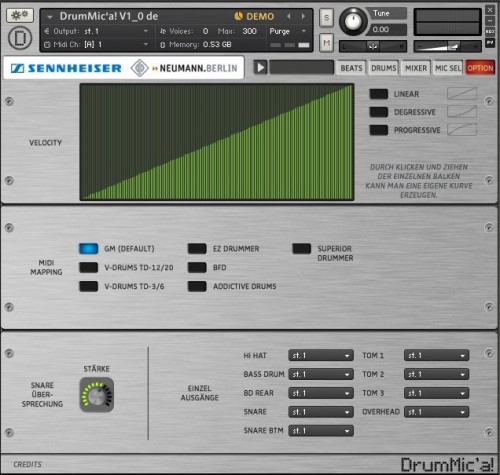Image resolution: width=500 pixels, height=475 pixels.
Task: Select ADDICTIVE DRUMS mapping
Action: pyautogui.click(x=197, y=286)
